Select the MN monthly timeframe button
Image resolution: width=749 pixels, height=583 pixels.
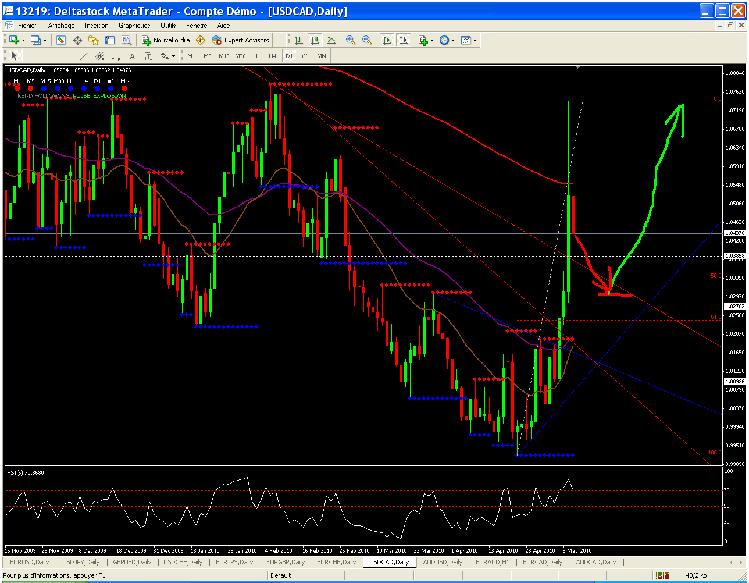click(x=321, y=56)
